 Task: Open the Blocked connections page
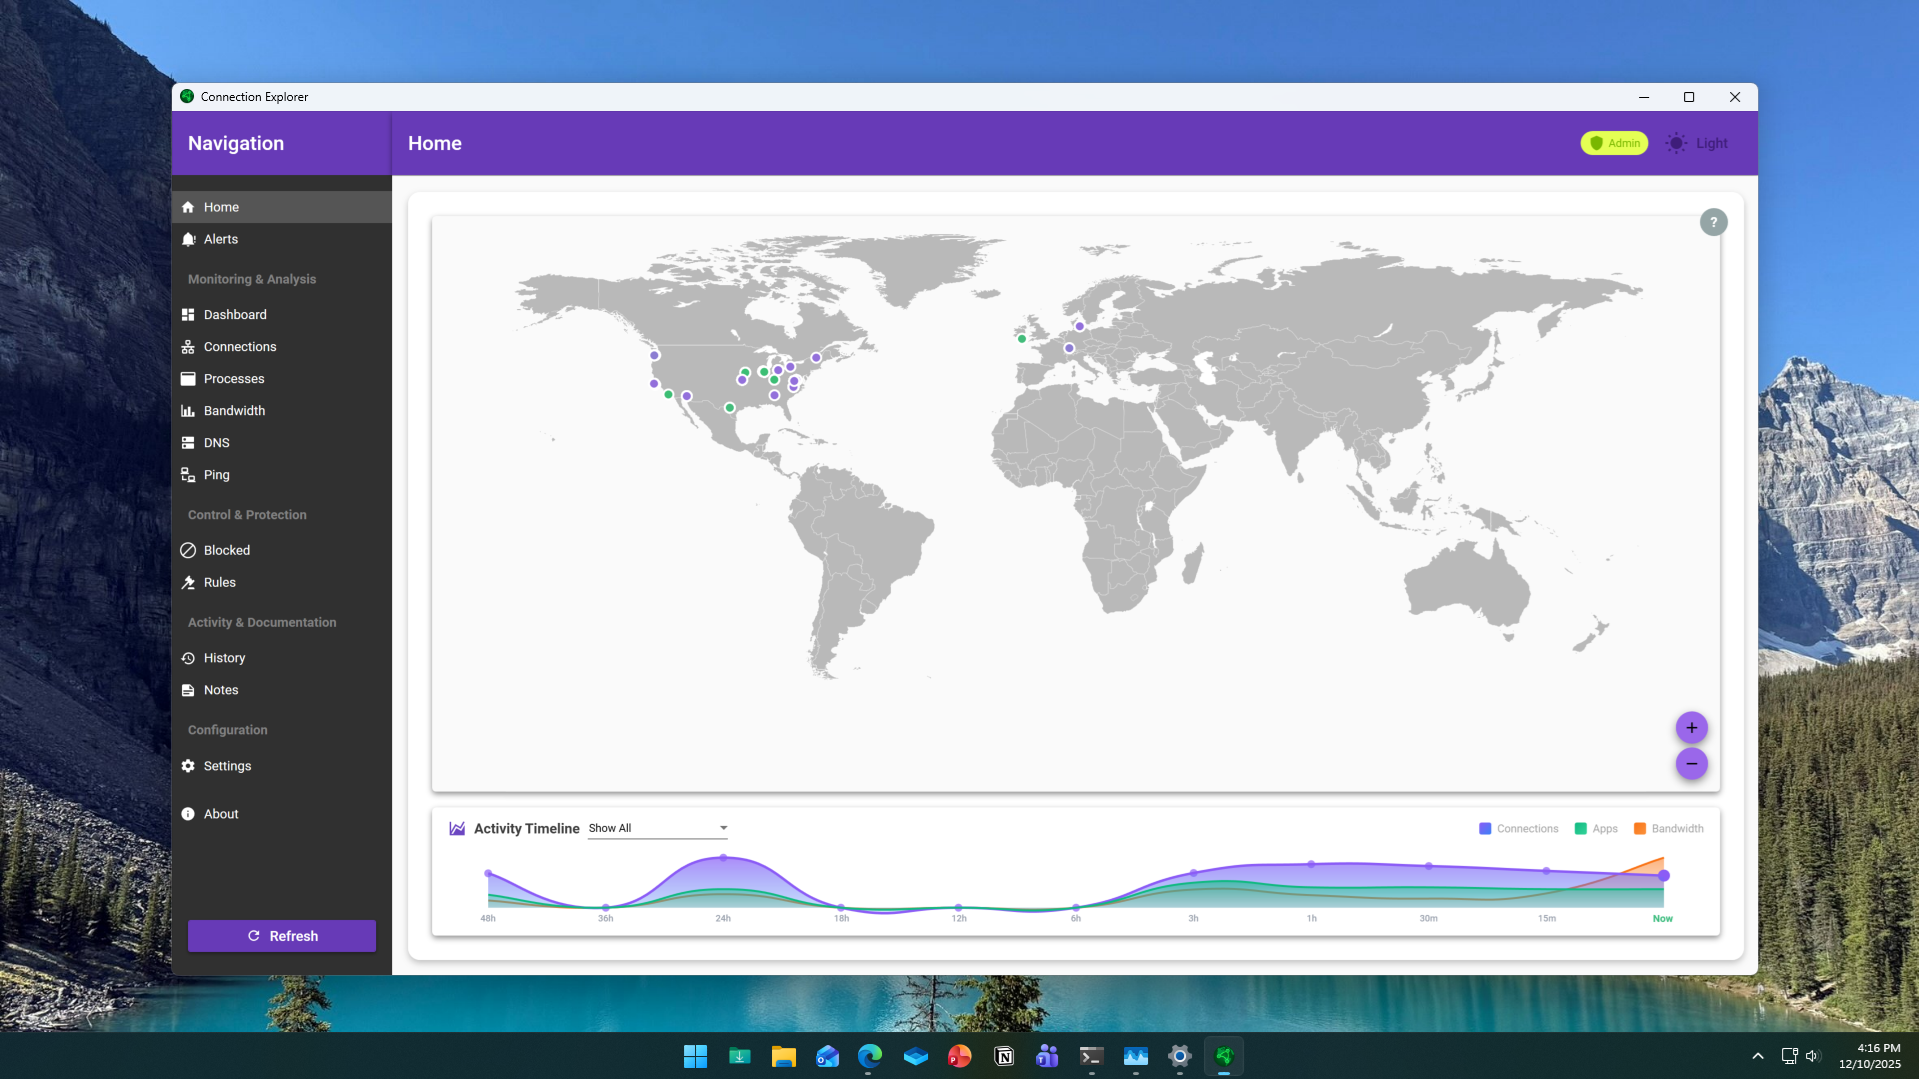(x=226, y=550)
